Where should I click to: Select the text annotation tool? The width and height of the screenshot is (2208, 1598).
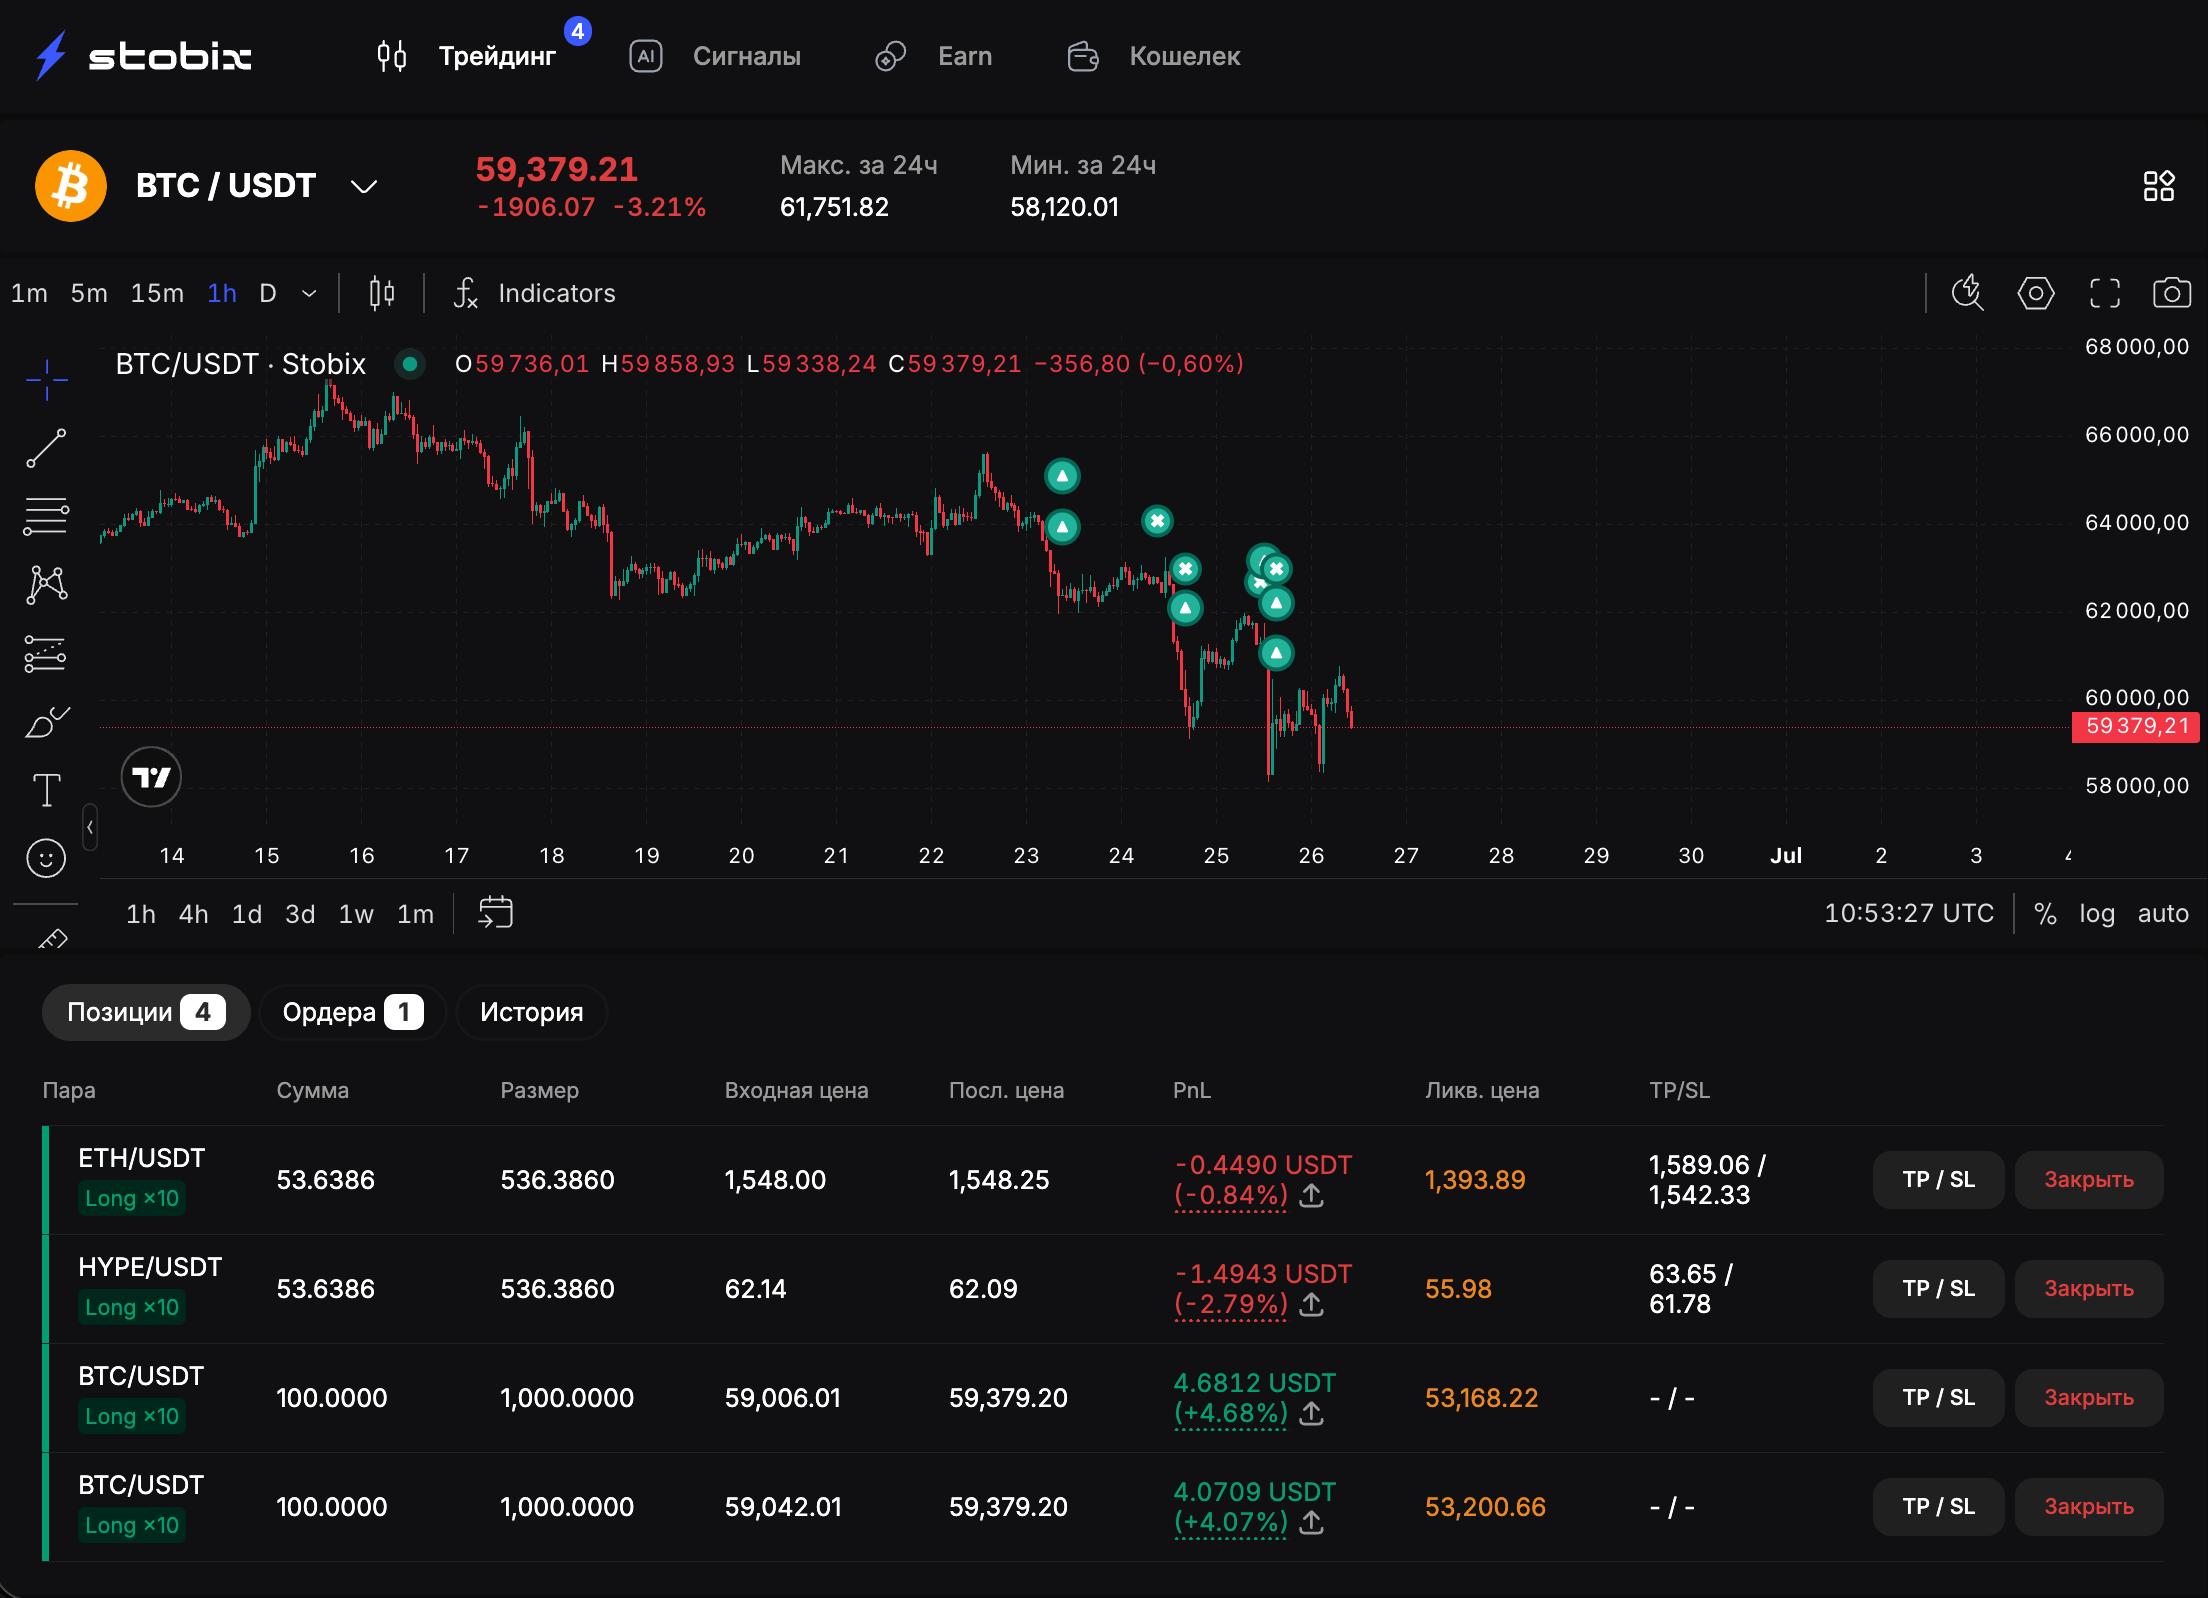(46, 790)
